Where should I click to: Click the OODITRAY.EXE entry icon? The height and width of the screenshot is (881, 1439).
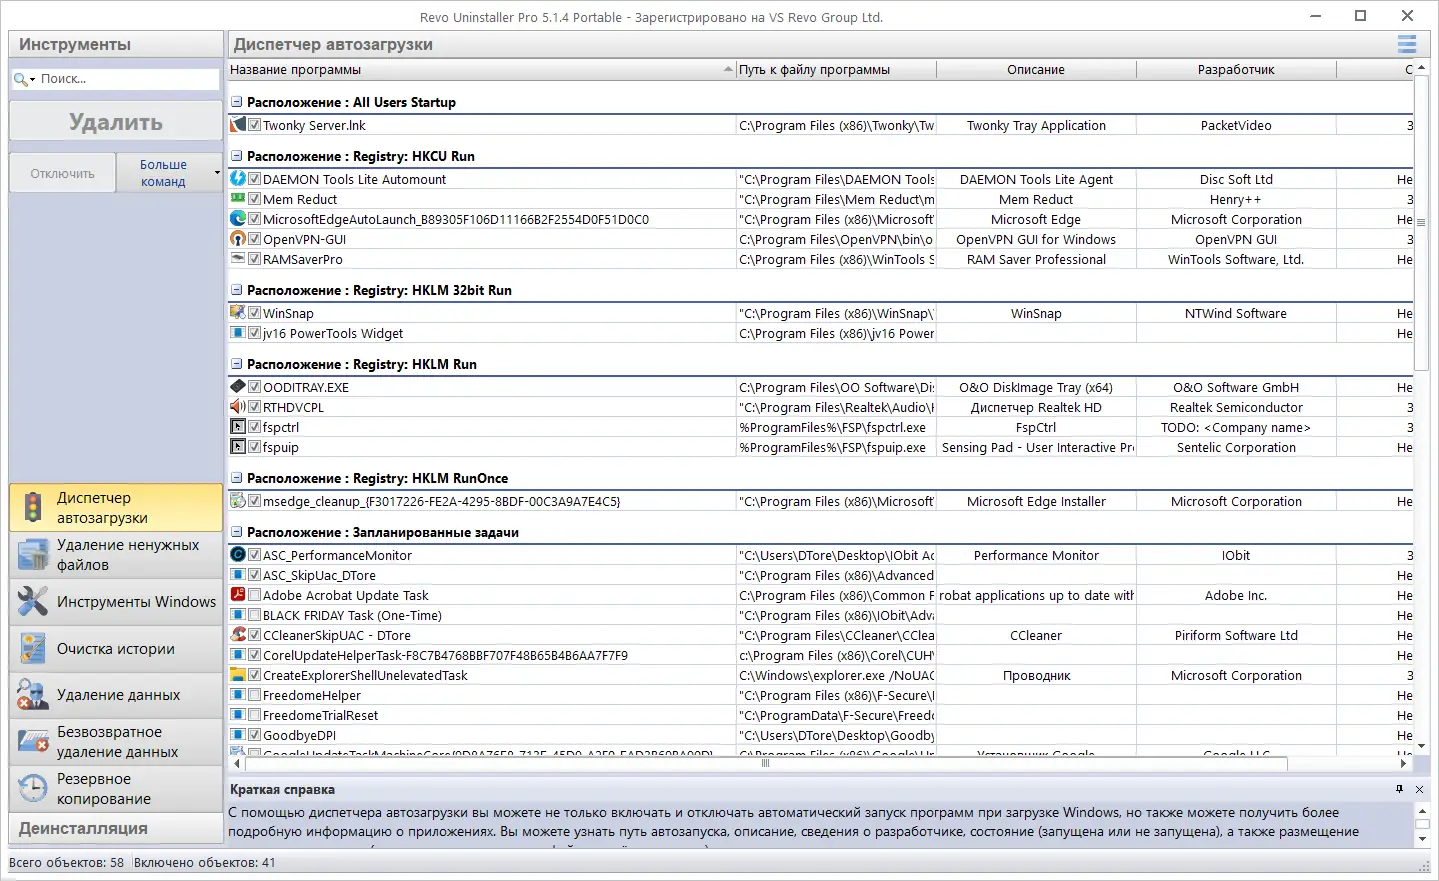(x=238, y=387)
